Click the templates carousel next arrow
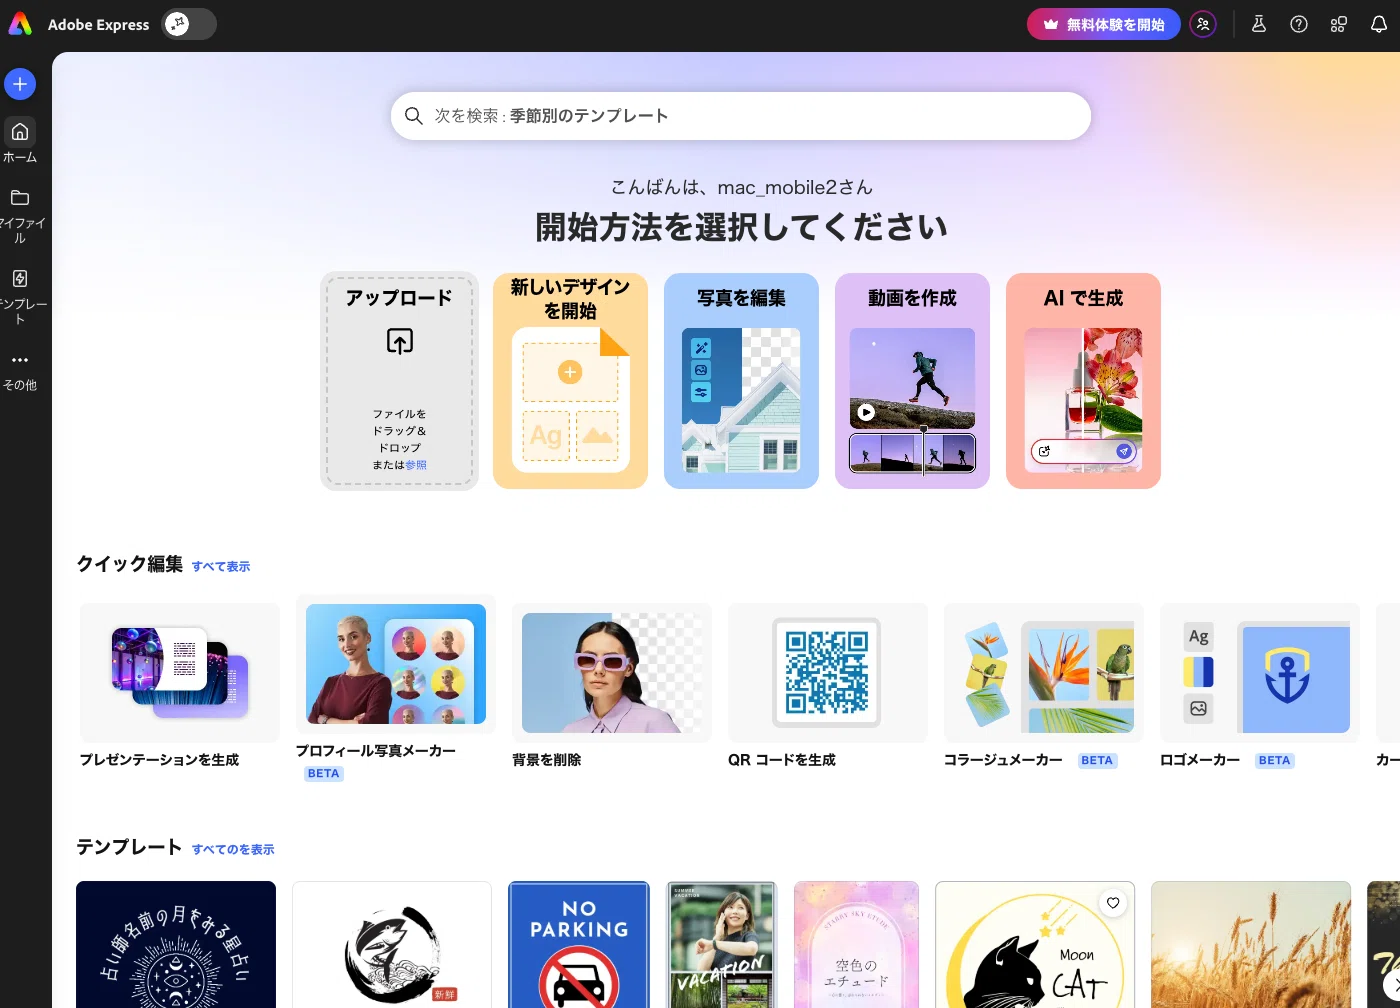Viewport: 1400px width, 1008px height. tap(1394, 986)
